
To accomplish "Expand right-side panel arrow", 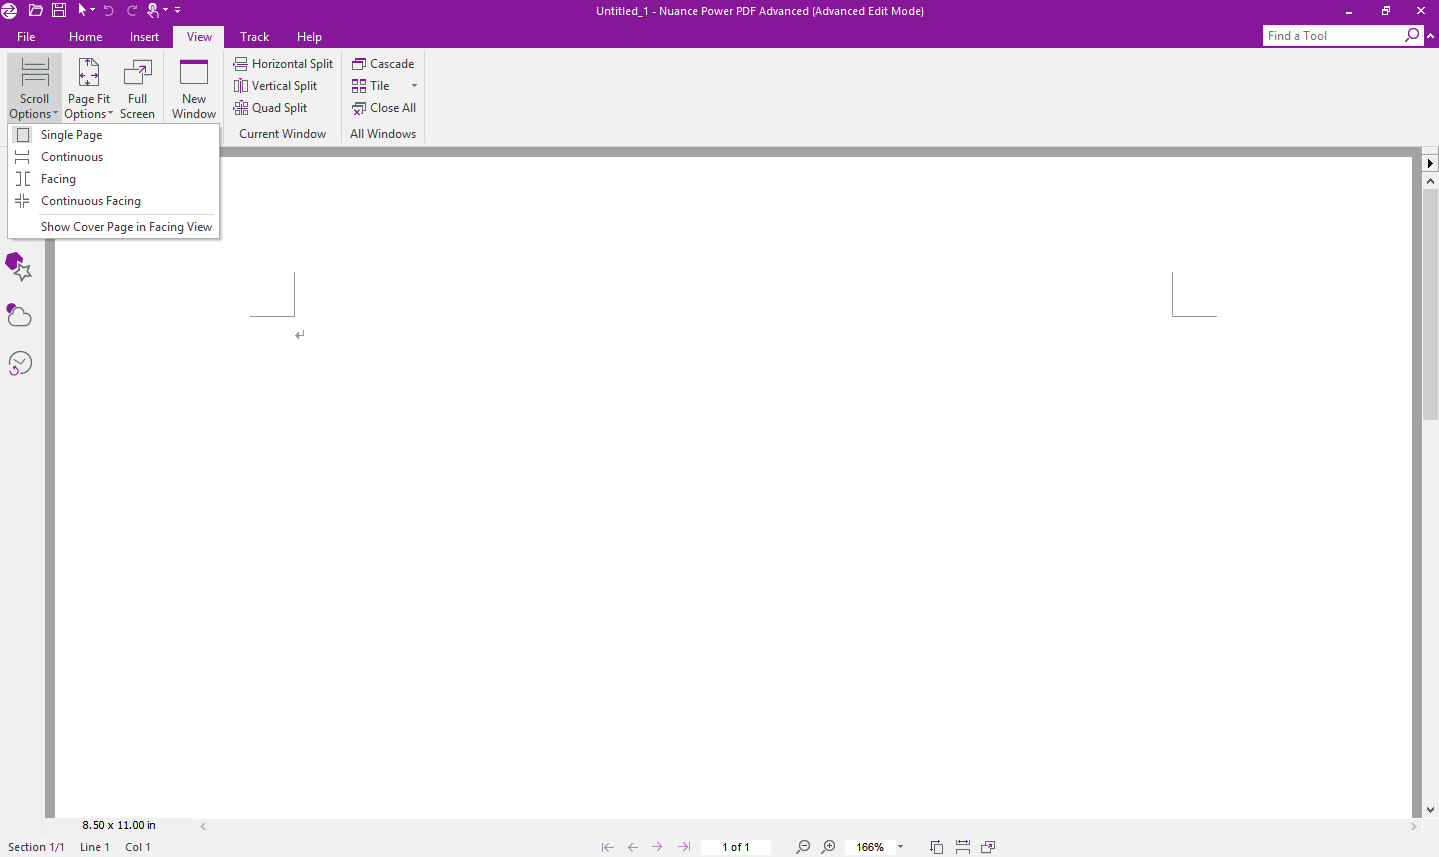I will coord(1430,163).
